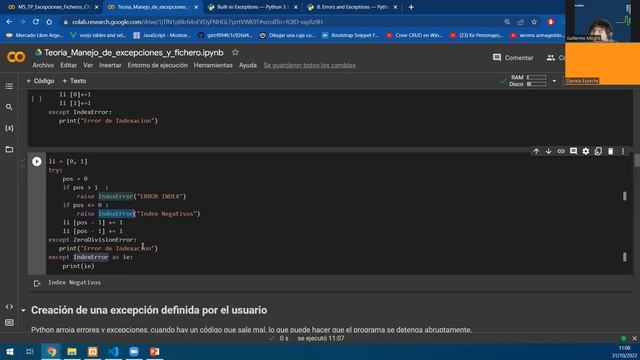Open Entorno de ejecución menu
This screenshot has width=640, height=360.
pos(158,65)
